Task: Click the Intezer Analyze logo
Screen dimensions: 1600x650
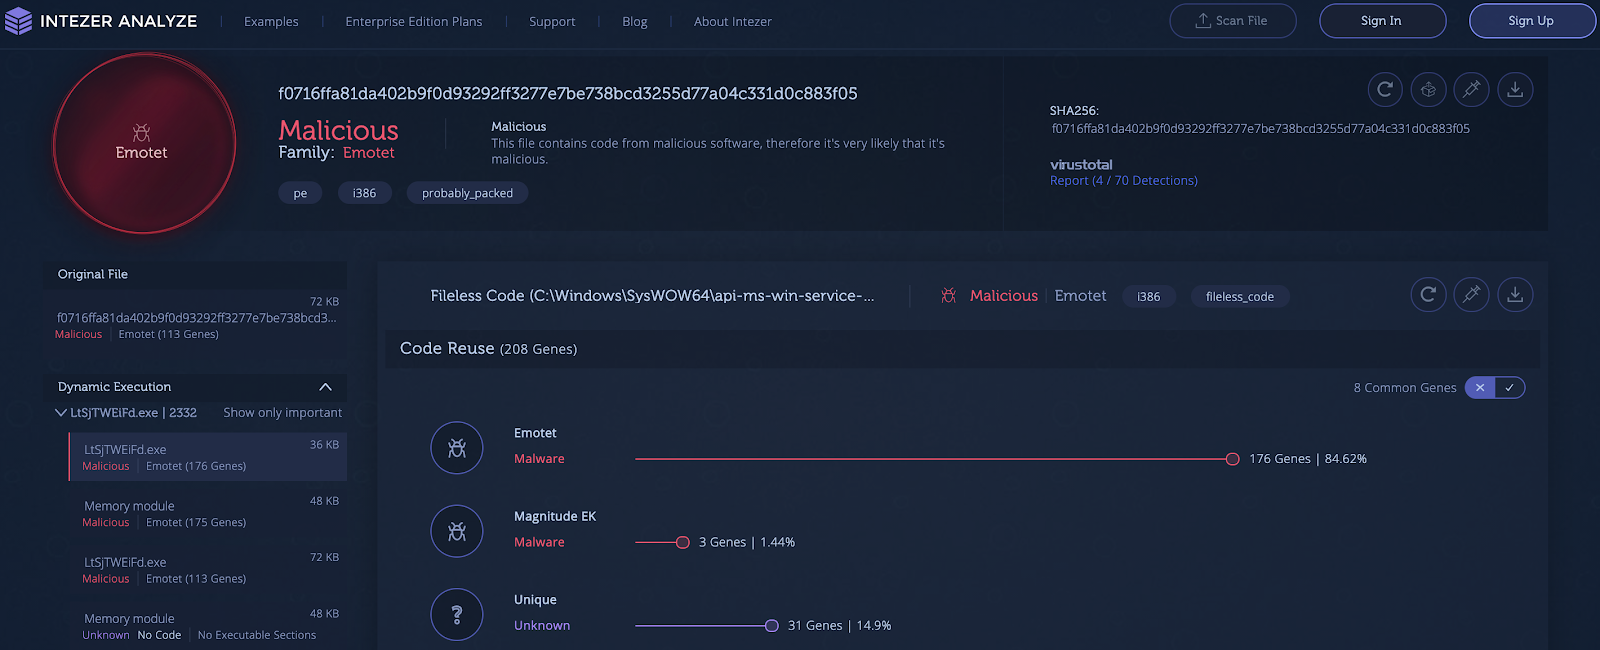Action: (100, 21)
